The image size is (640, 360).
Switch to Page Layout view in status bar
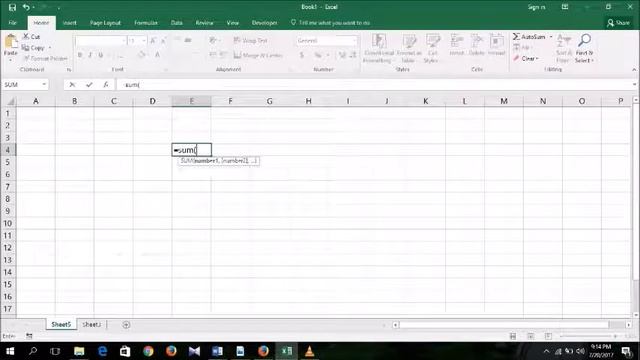531,336
